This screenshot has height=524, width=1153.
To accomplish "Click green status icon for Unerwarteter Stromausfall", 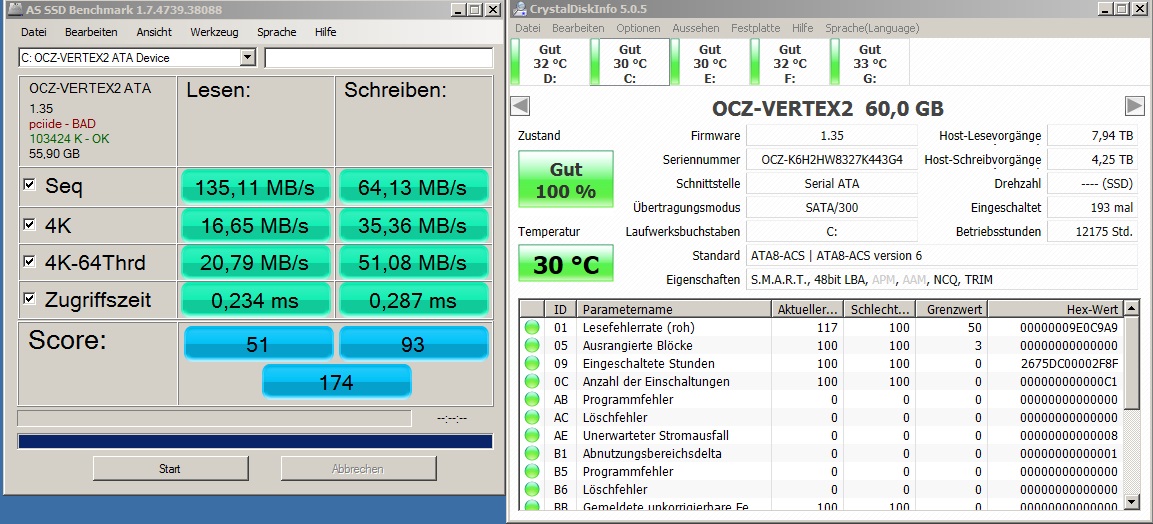I will [x=532, y=436].
